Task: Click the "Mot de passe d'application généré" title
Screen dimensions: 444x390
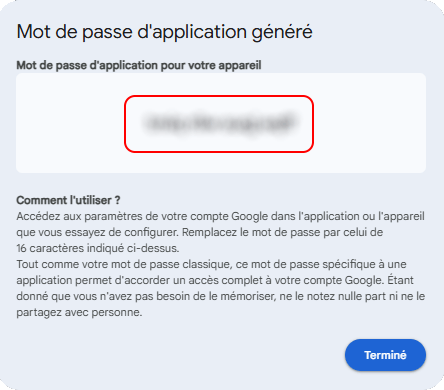Action: click(165, 32)
